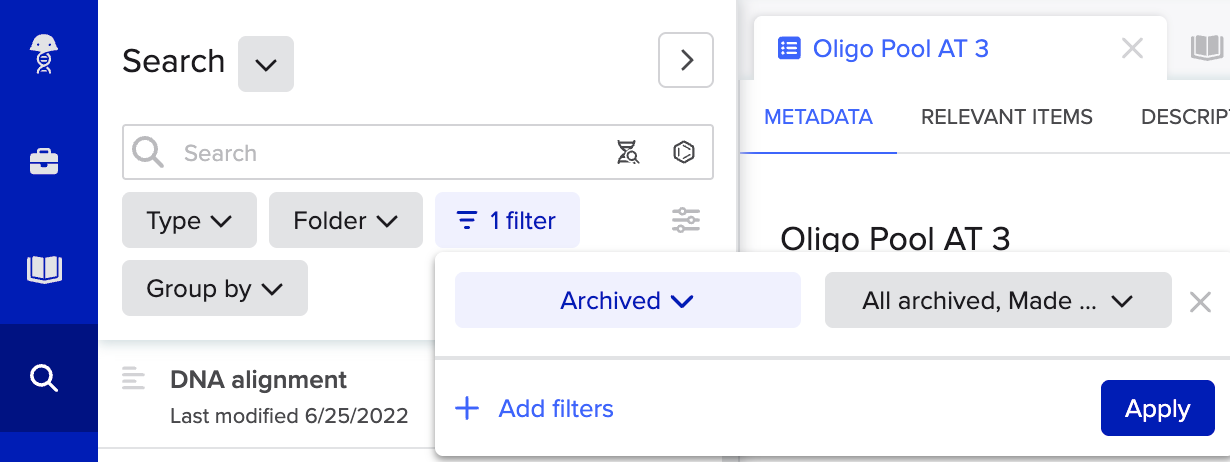
Task: Click the Benchling logo icon in sidebar
Action: [43, 55]
